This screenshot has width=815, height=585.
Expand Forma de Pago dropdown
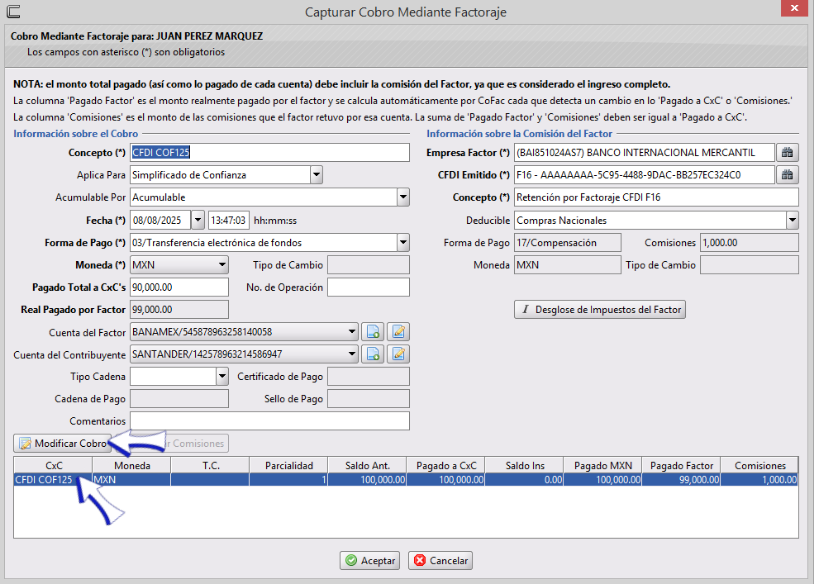[403, 243]
